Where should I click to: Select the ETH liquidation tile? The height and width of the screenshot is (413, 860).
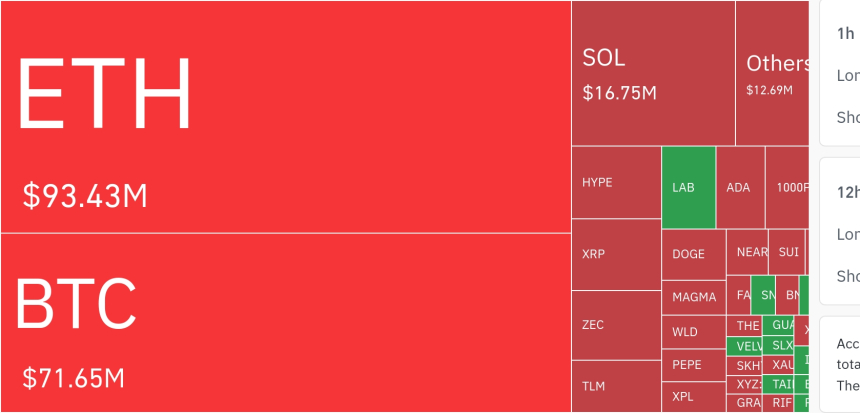click(x=286, y=117)
